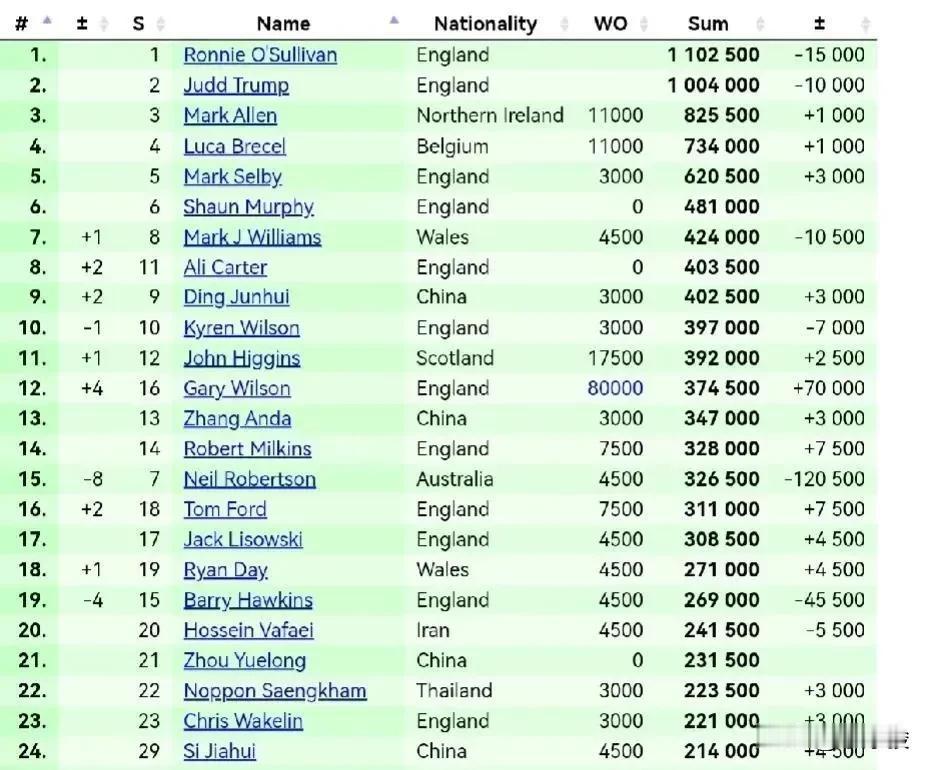Viewport: 930px width, 770px height.
Task: Sort by WO column header
Action: (x=610, y=23)
